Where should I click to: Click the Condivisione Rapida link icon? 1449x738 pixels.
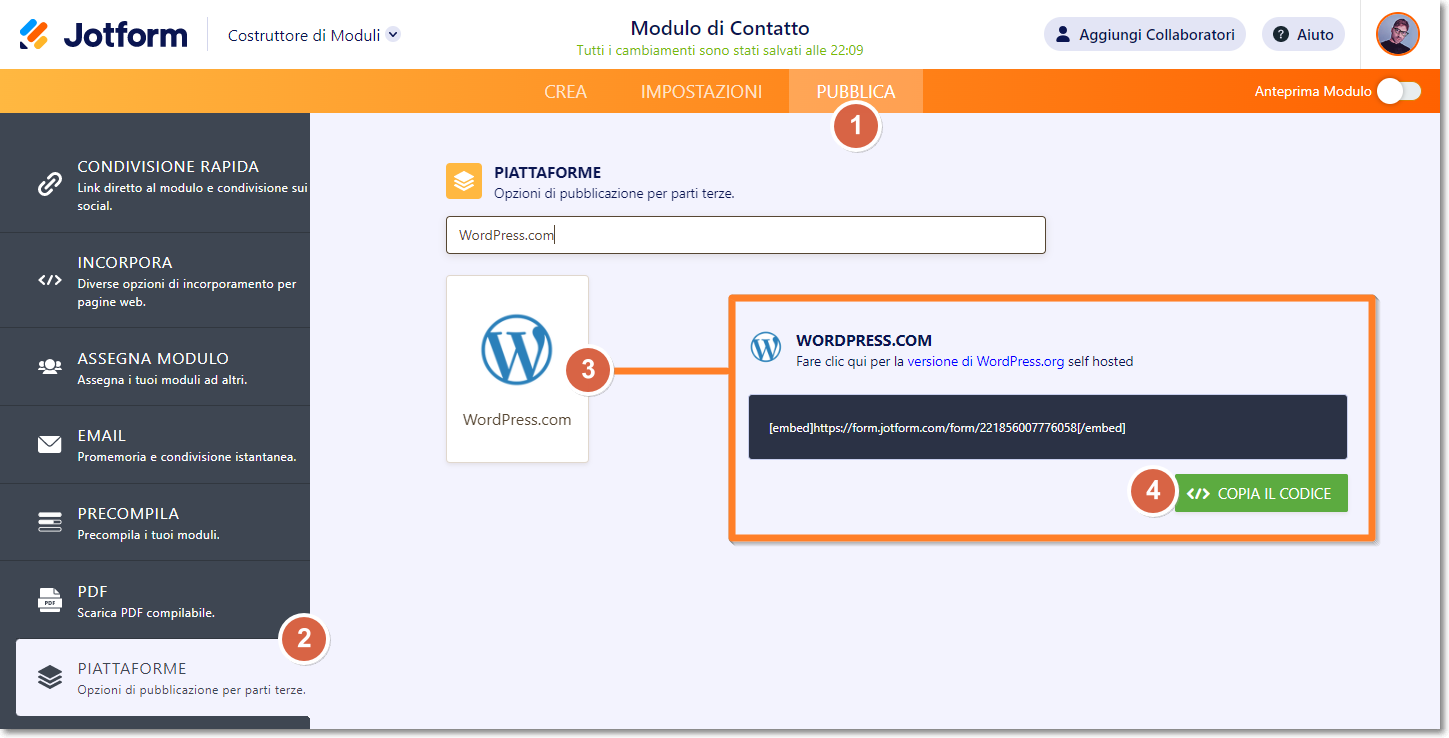click(49, 185)
